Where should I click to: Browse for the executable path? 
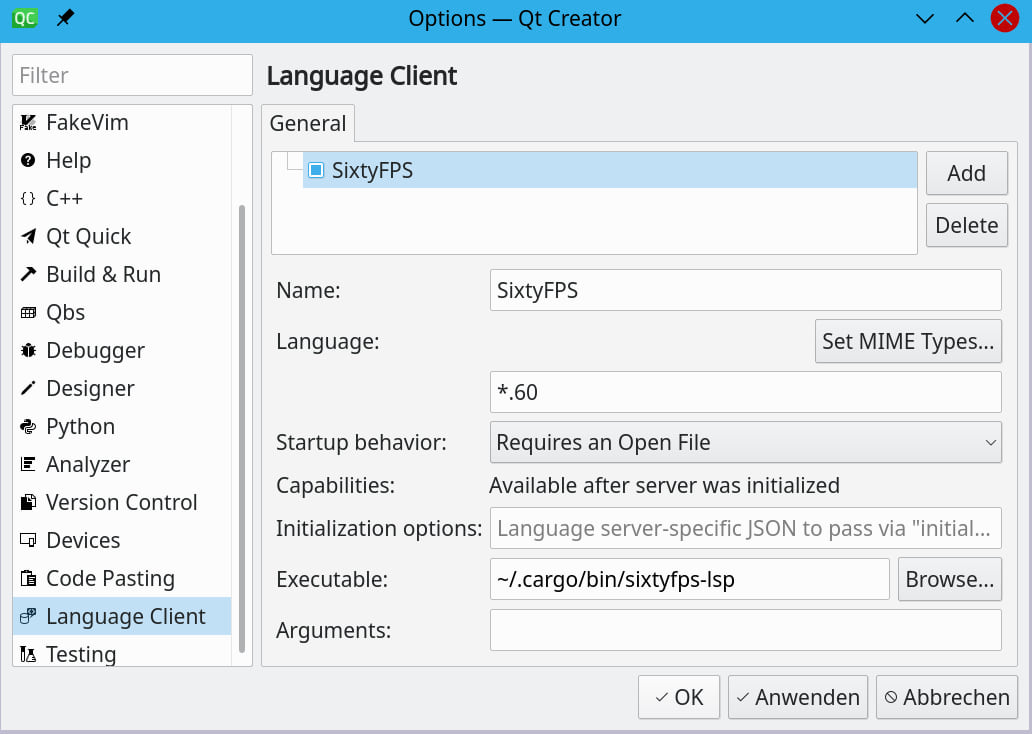950,579
